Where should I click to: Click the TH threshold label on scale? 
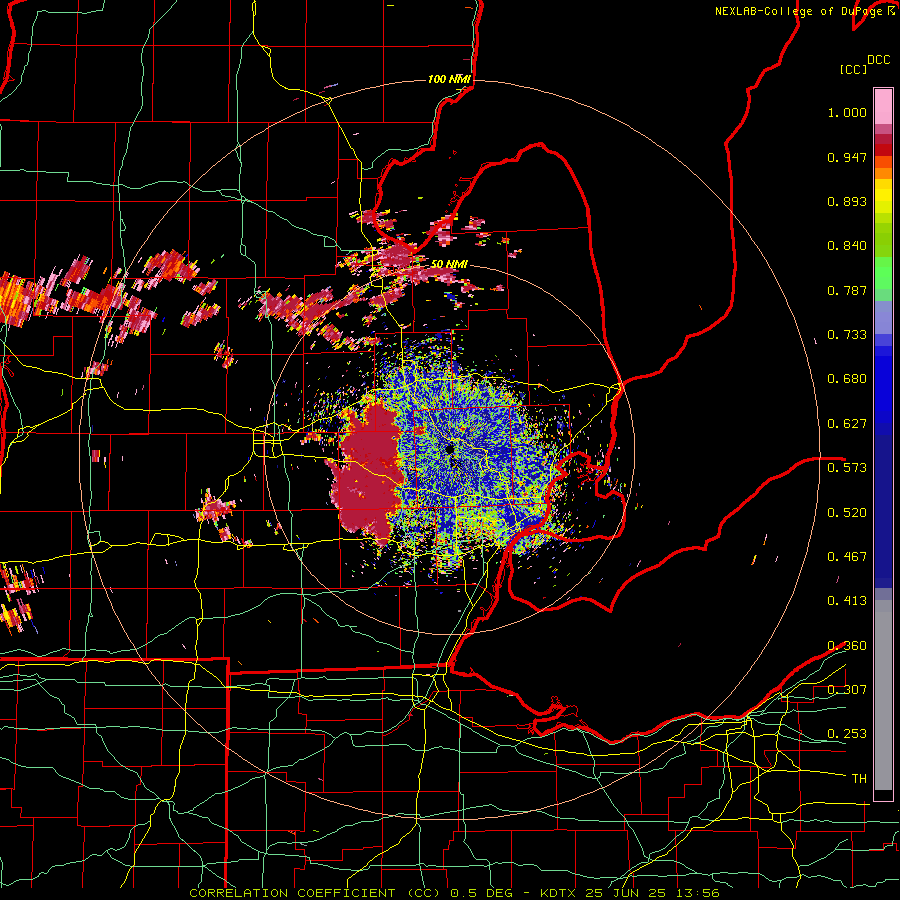click(859, 779)
